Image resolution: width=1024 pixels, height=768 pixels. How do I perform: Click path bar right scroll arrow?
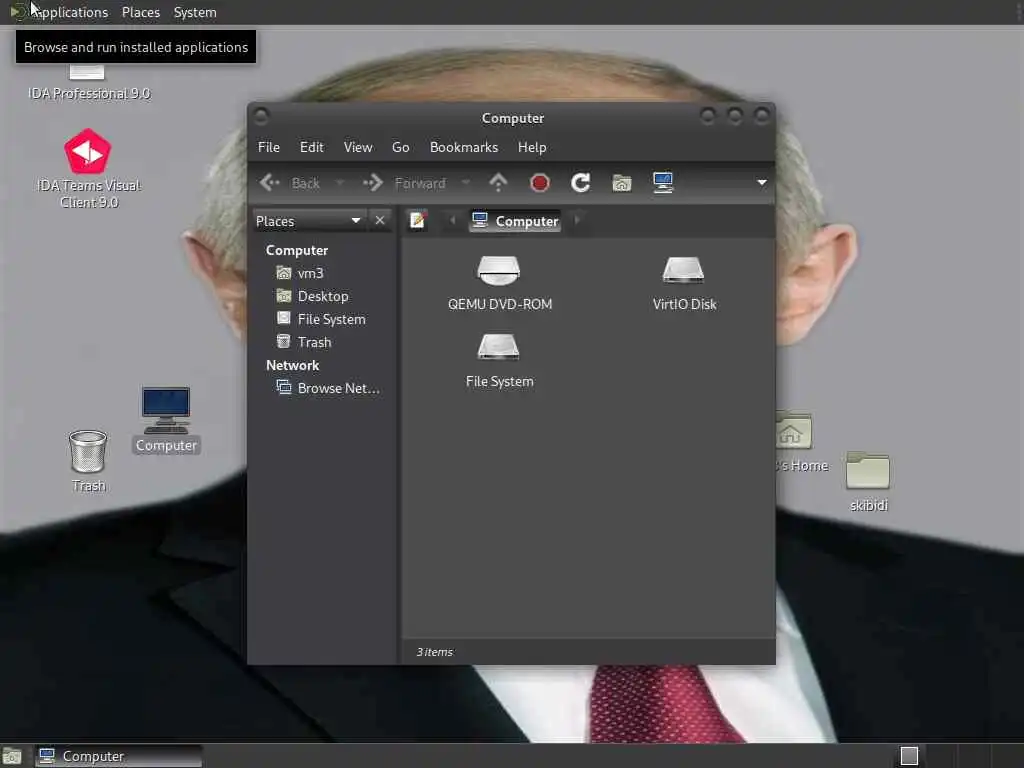tap(577, 221)
